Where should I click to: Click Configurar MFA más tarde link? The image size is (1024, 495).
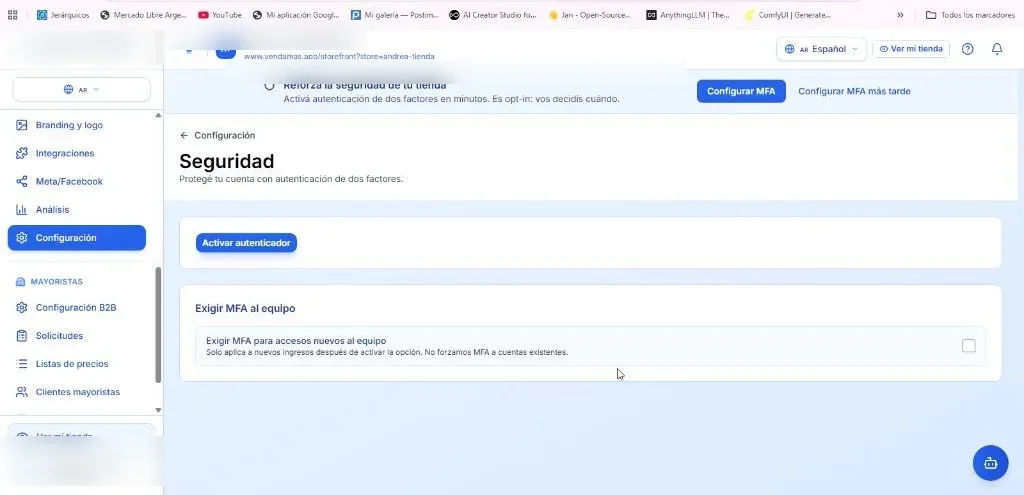point(854,91)
